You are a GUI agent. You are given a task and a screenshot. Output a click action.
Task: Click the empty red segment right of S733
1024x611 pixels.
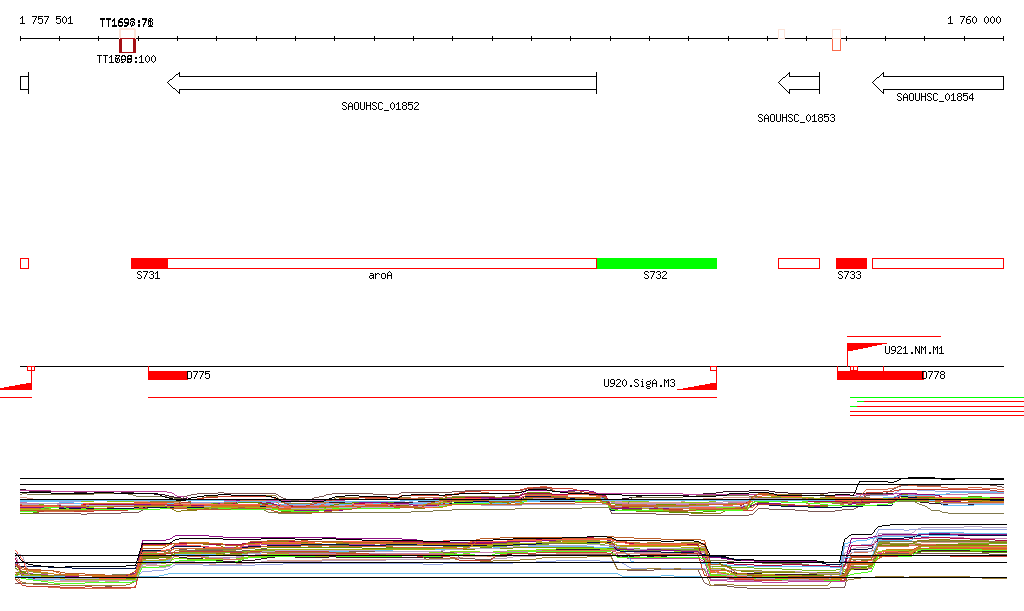tap(937, 263)
